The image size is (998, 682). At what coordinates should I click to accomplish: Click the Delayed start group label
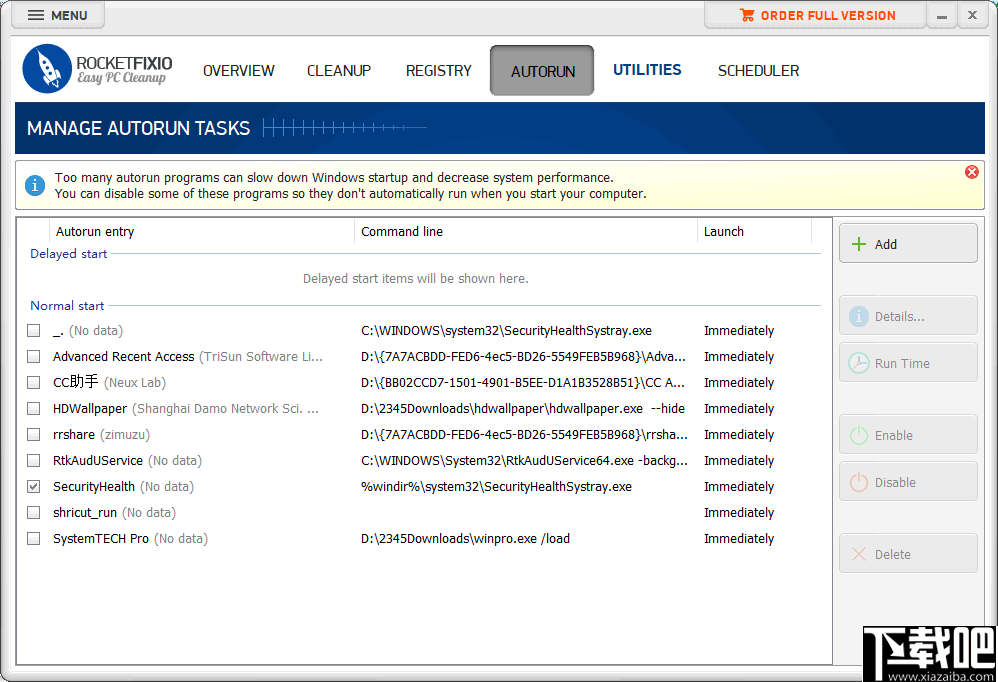point(69,254)
